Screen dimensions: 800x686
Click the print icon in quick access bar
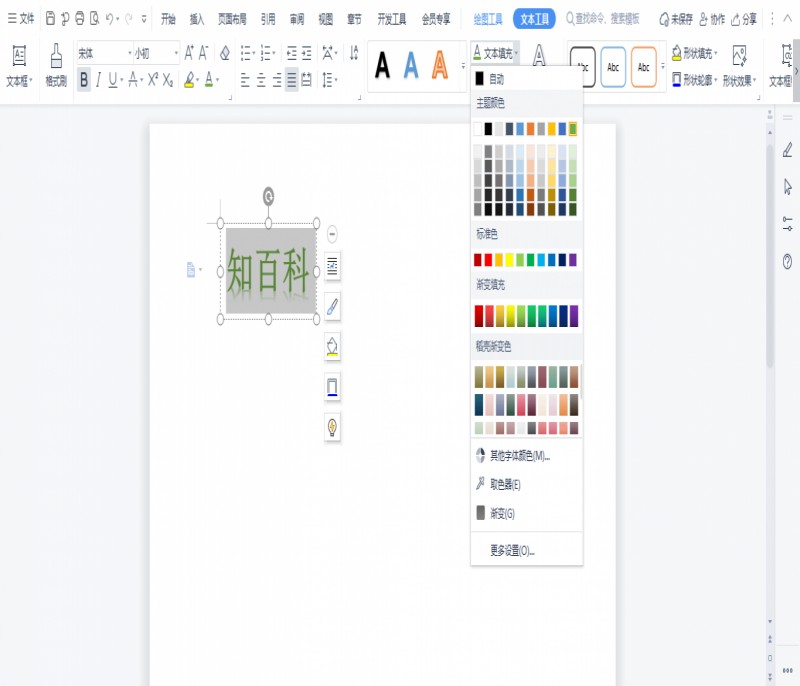pos(80,19)
